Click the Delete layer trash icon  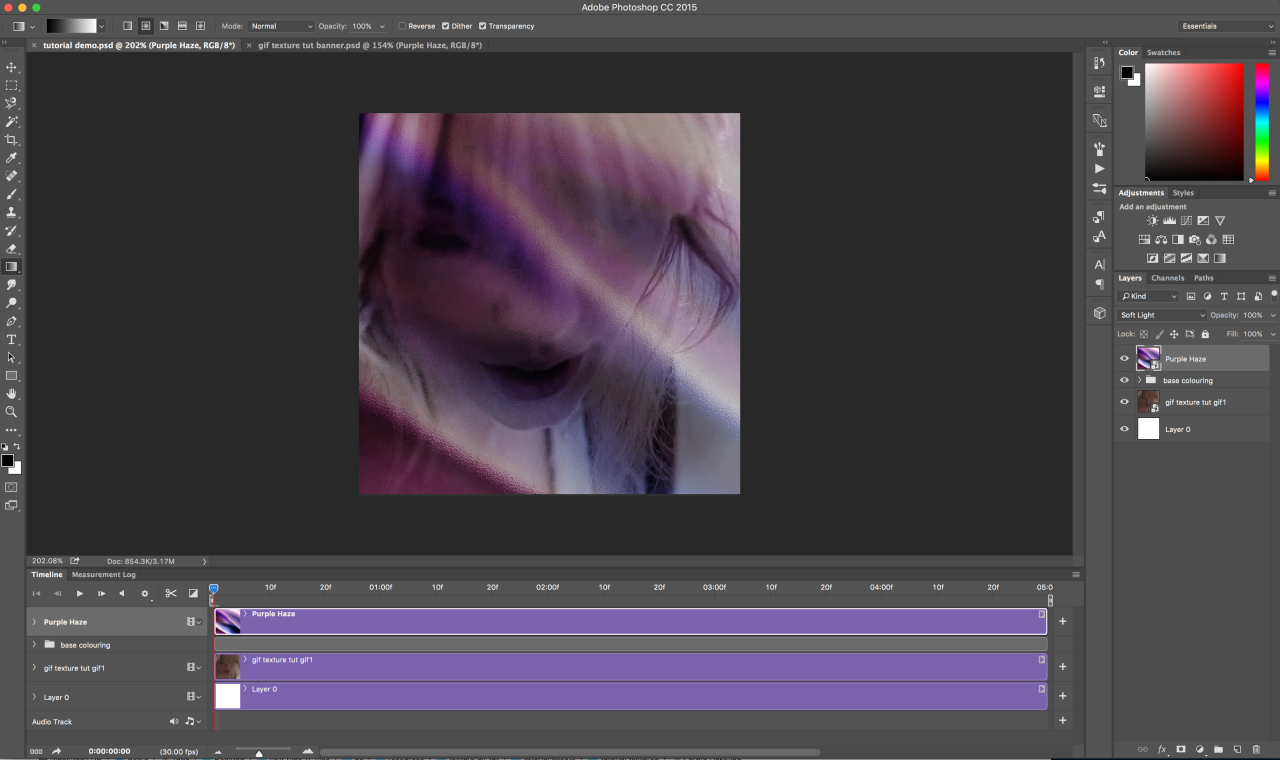pyautogui.click(x=1256, y=749)
